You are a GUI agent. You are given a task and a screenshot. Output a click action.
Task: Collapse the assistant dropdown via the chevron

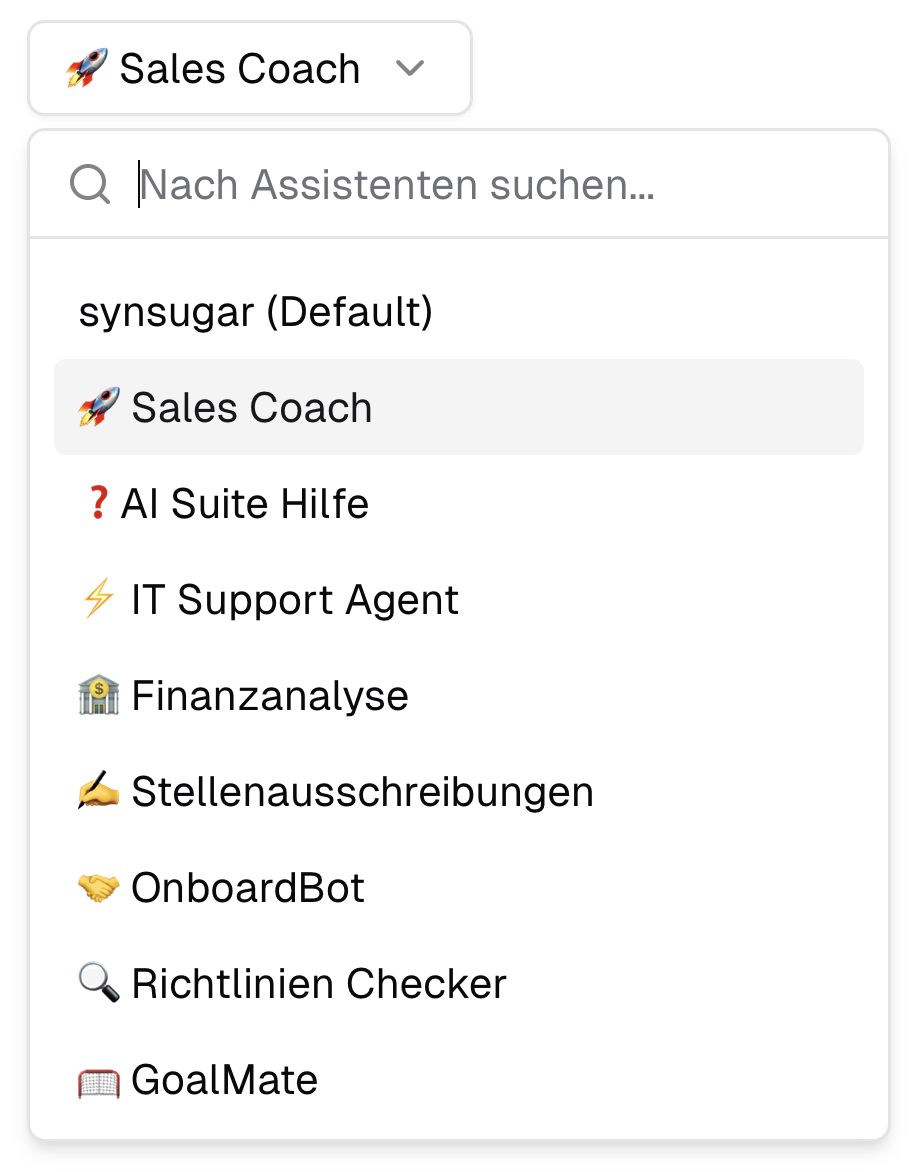tap(410, 68)
